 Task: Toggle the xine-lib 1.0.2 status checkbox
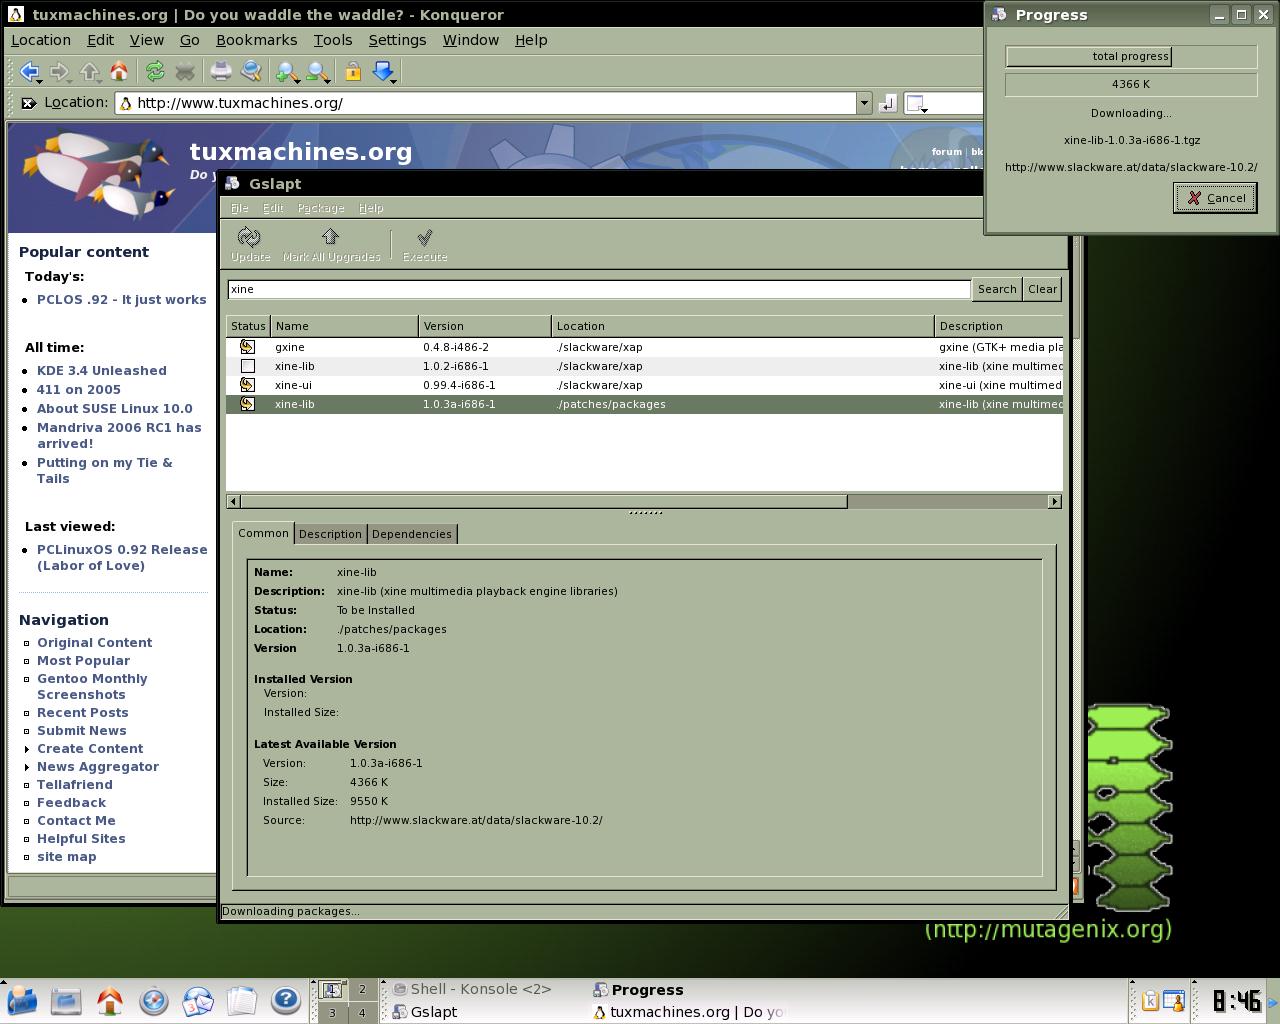[247, 366]
